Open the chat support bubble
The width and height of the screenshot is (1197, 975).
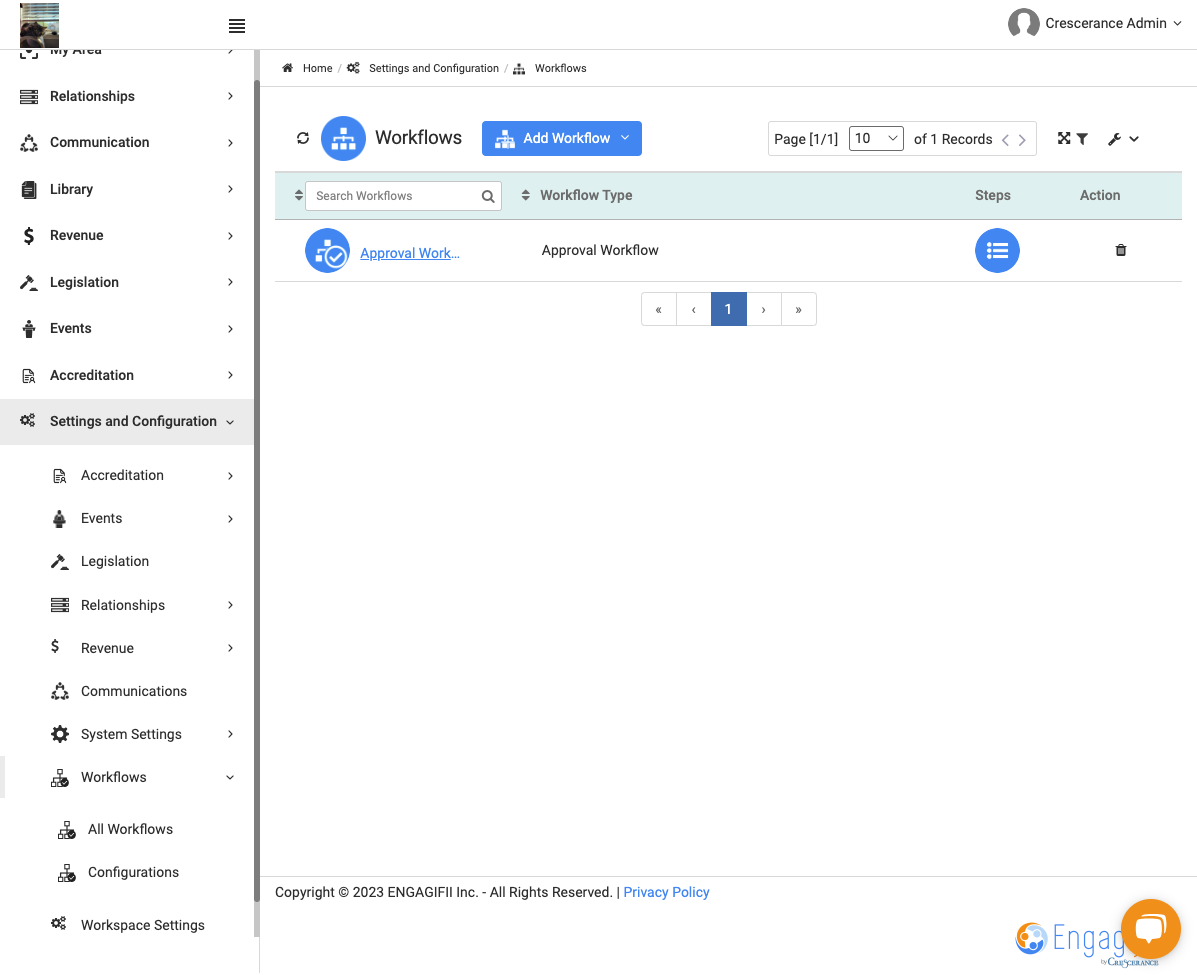1150,928
